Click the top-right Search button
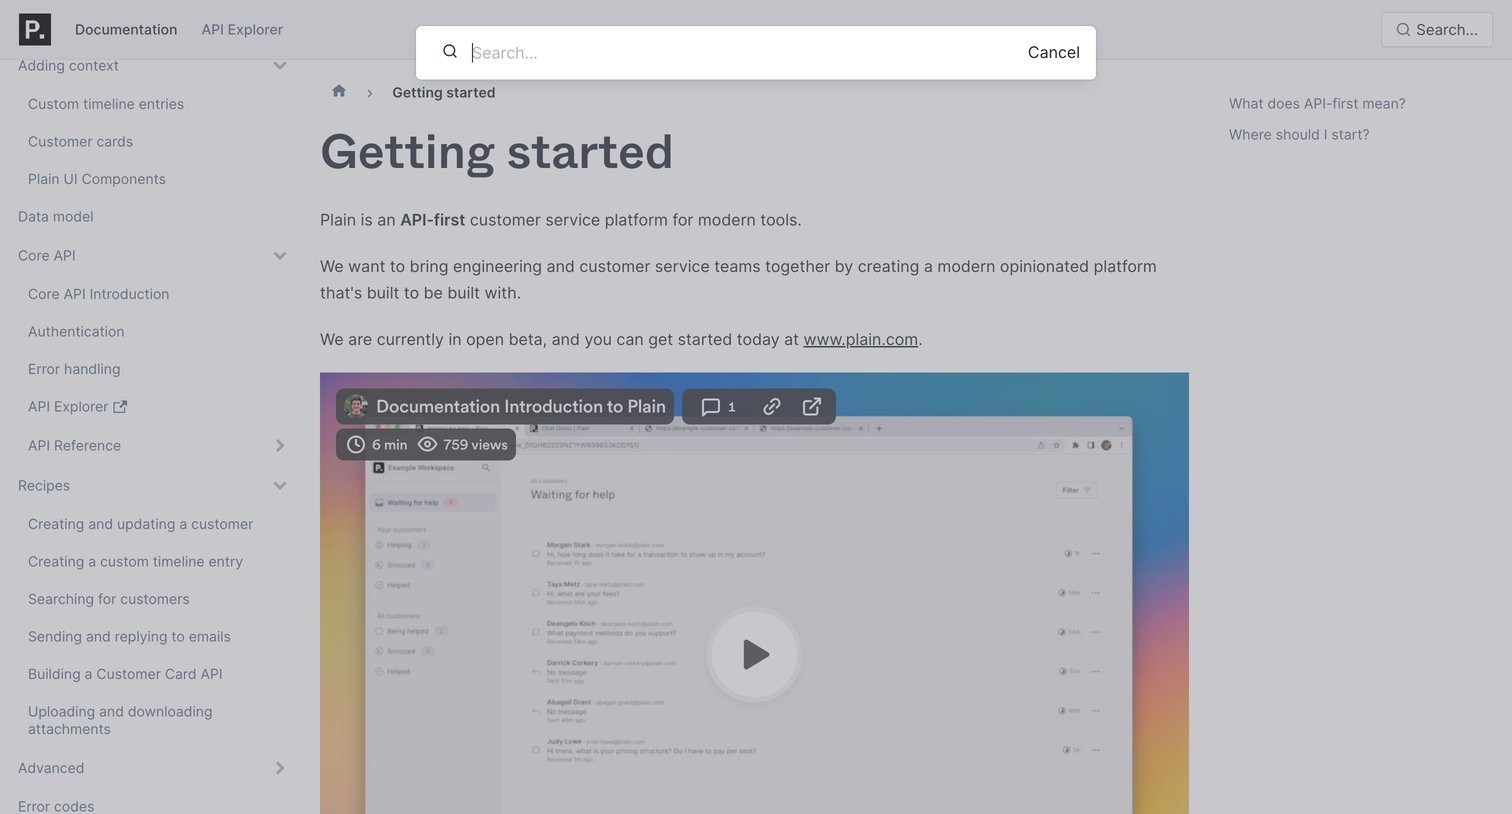1512x814 pixels. point(1437,30)
